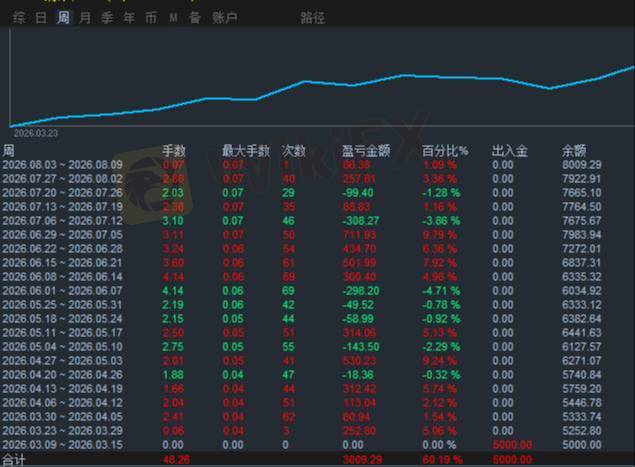635x467 pixels.
Task: Switch to the 日 daily tab
Action: (x=41, y=18)
